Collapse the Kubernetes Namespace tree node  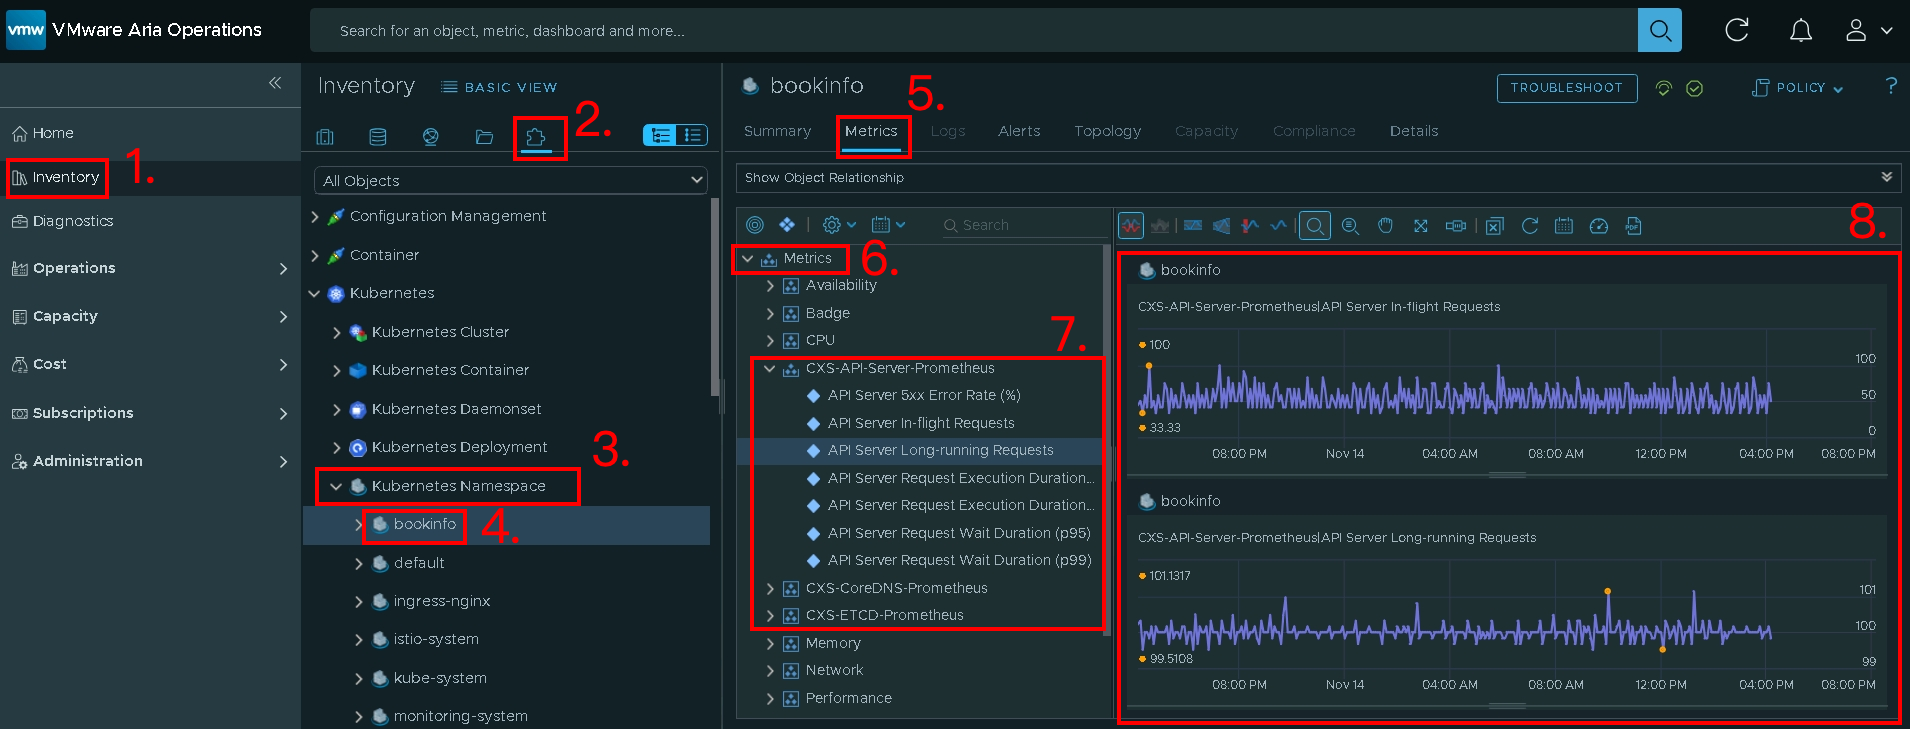[336, 486]
